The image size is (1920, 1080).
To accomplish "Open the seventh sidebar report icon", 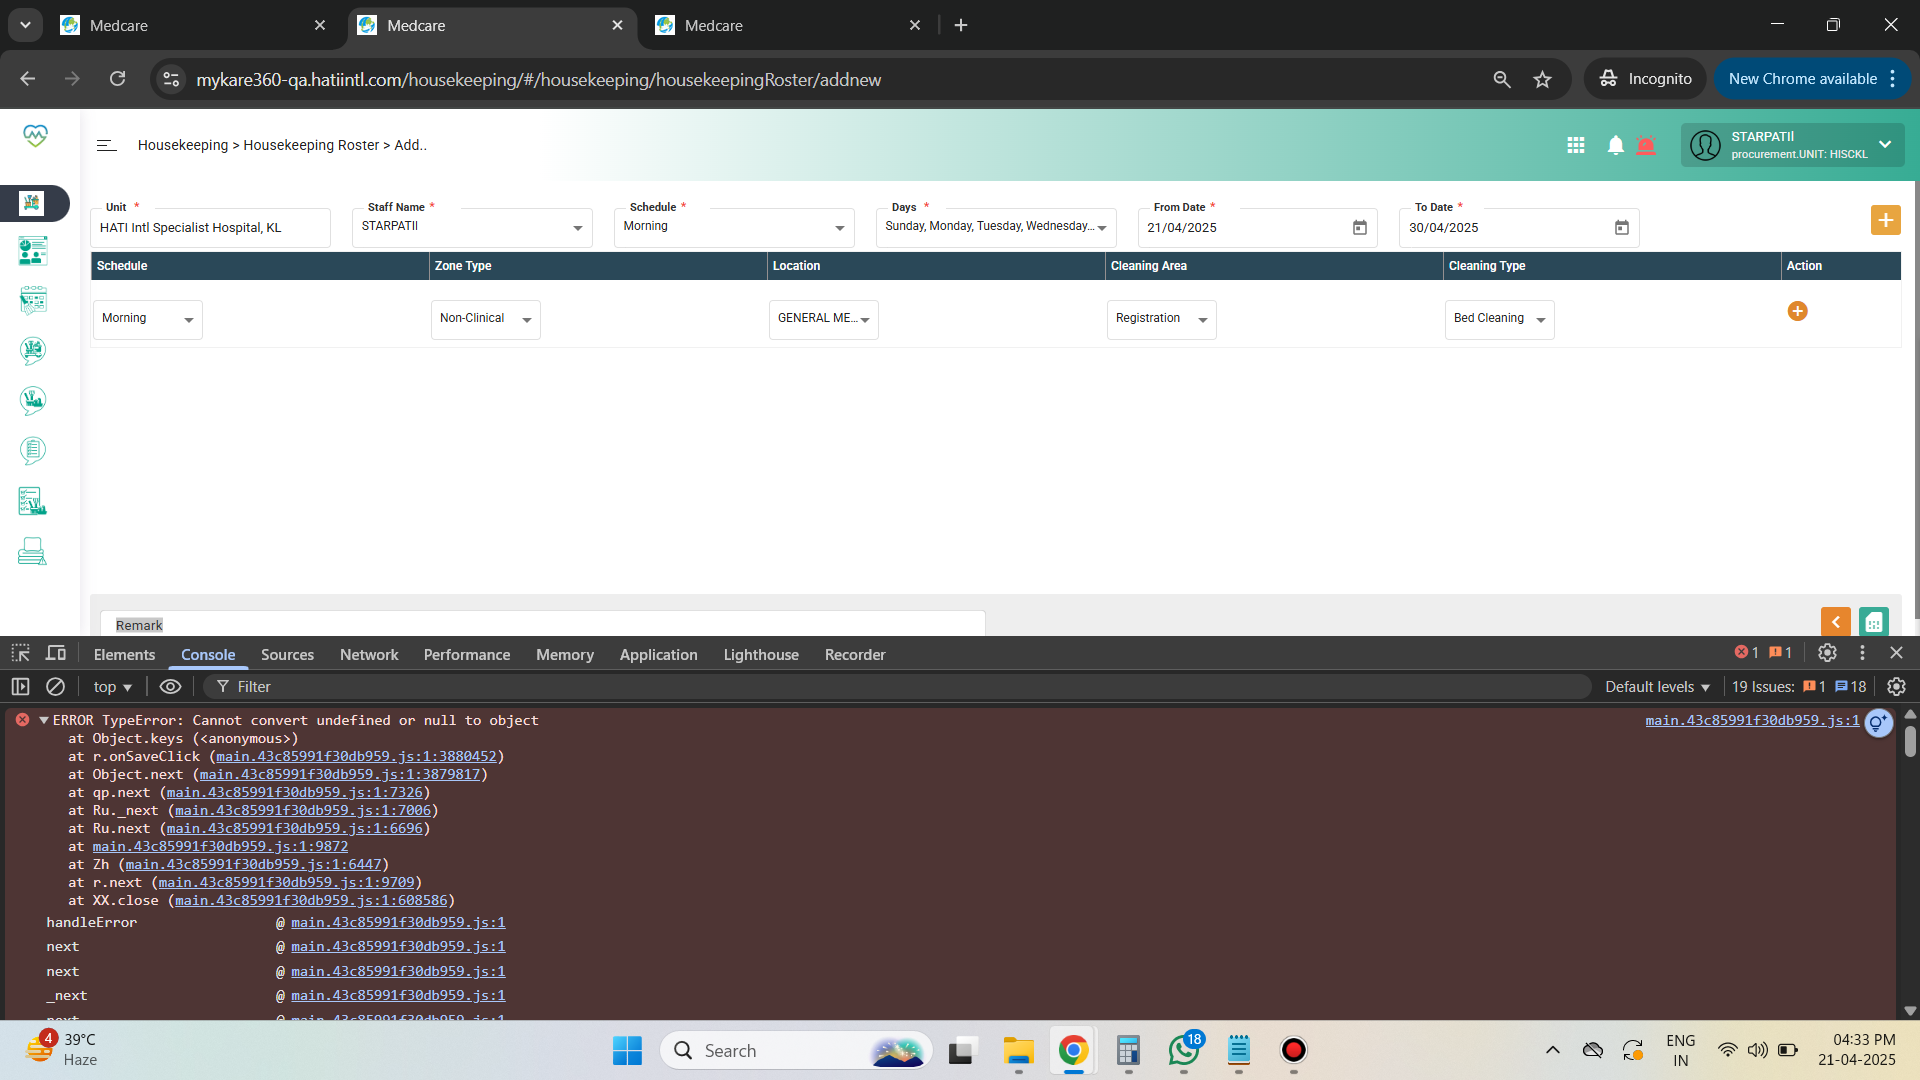I will 33,501.
